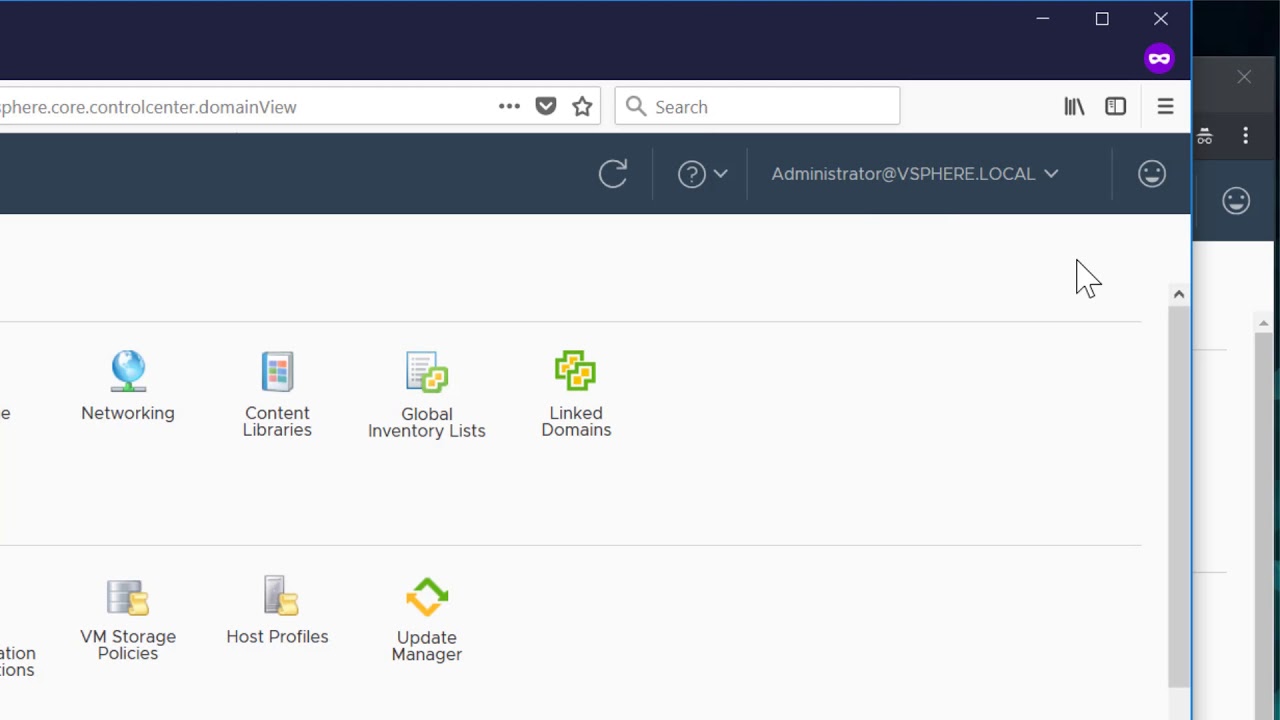Click the browser Search field
Image resolution: width=1280 pixels, height=720 pixels.
(770, 106)
